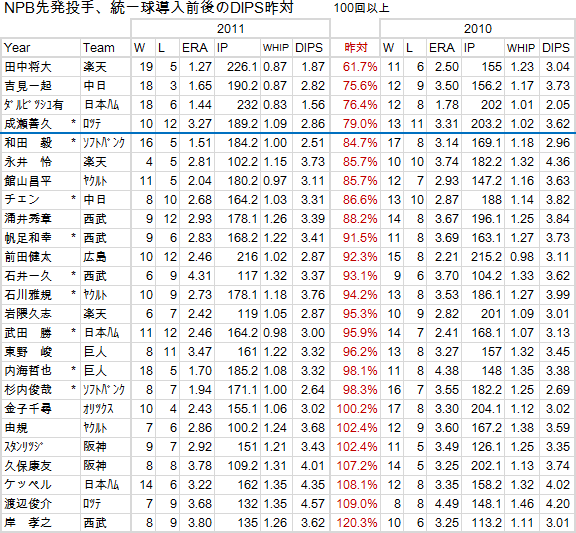This screenshot has width=576, height=533.
Task: Click the 4.57 DIPS cell in 渡辺俊介's row
Action: 311,504
